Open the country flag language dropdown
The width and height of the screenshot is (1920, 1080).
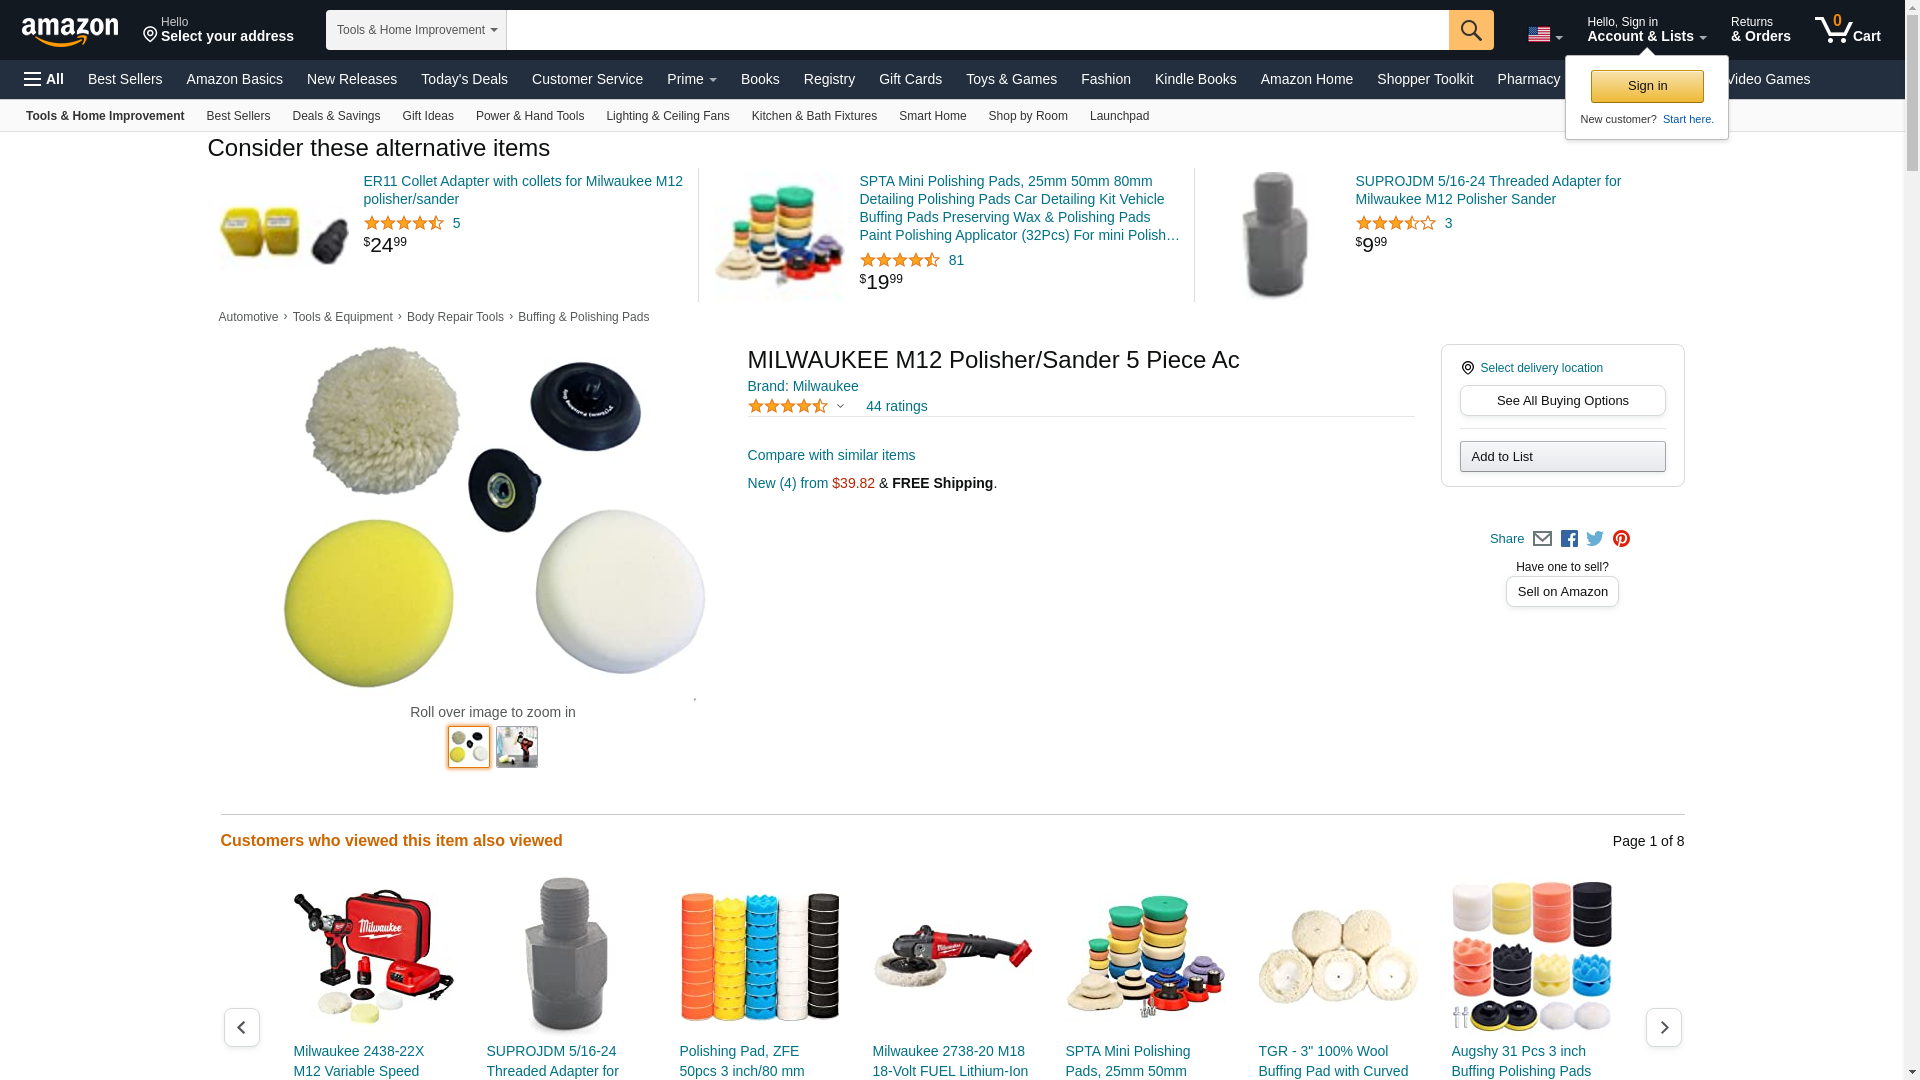click(x=1545, y=35)
